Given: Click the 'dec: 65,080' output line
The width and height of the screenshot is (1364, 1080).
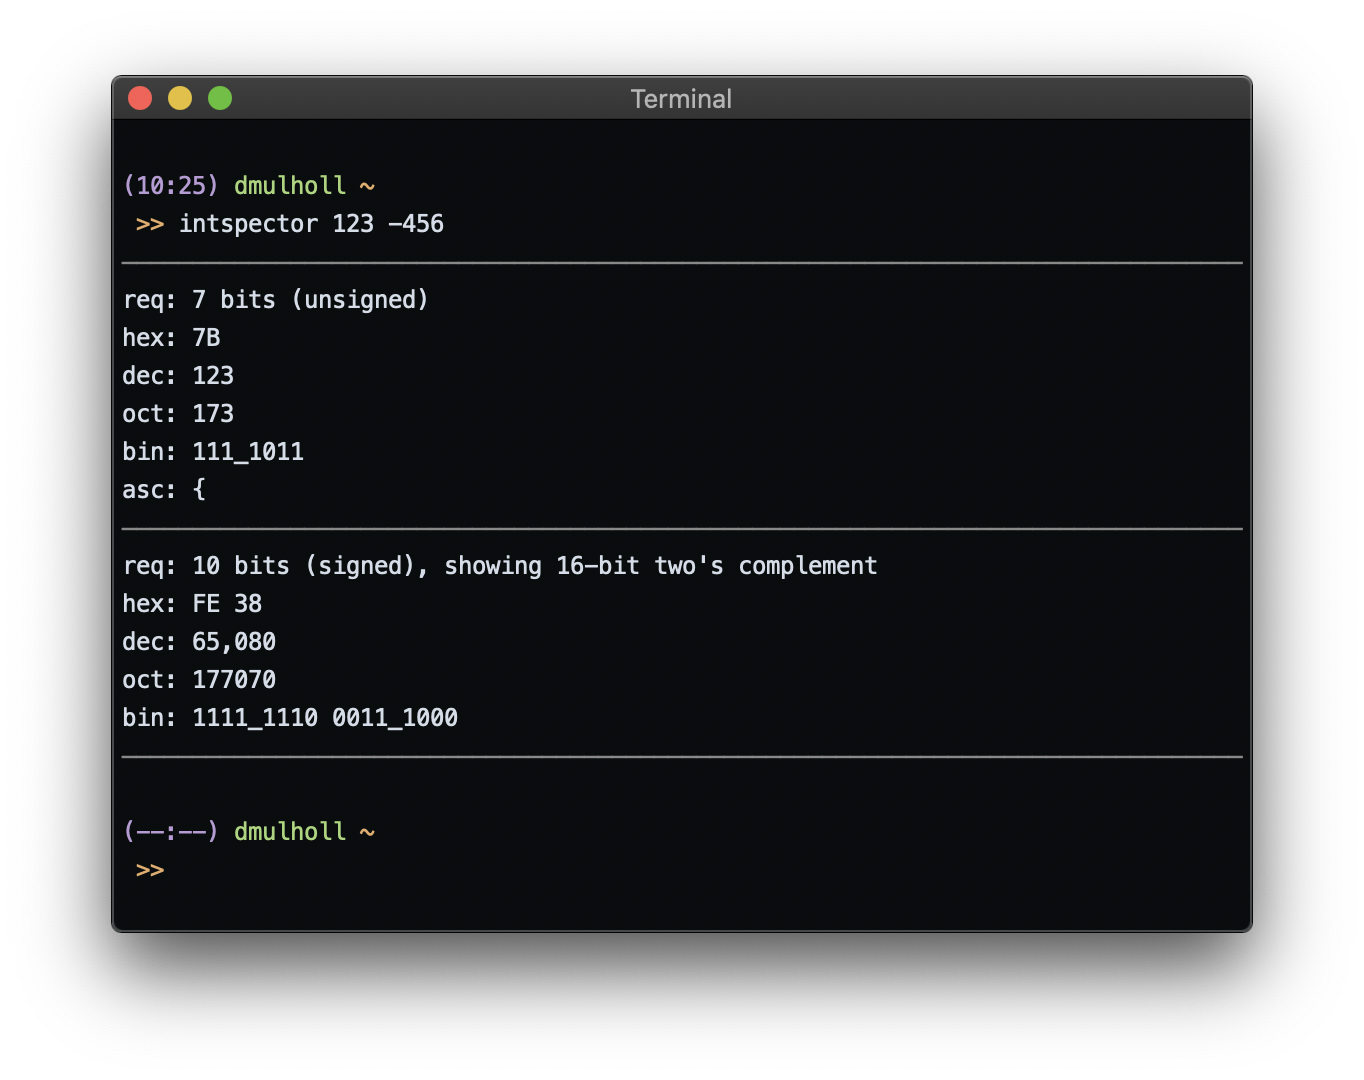Looking at the screenshot, I should click(199, 642).
